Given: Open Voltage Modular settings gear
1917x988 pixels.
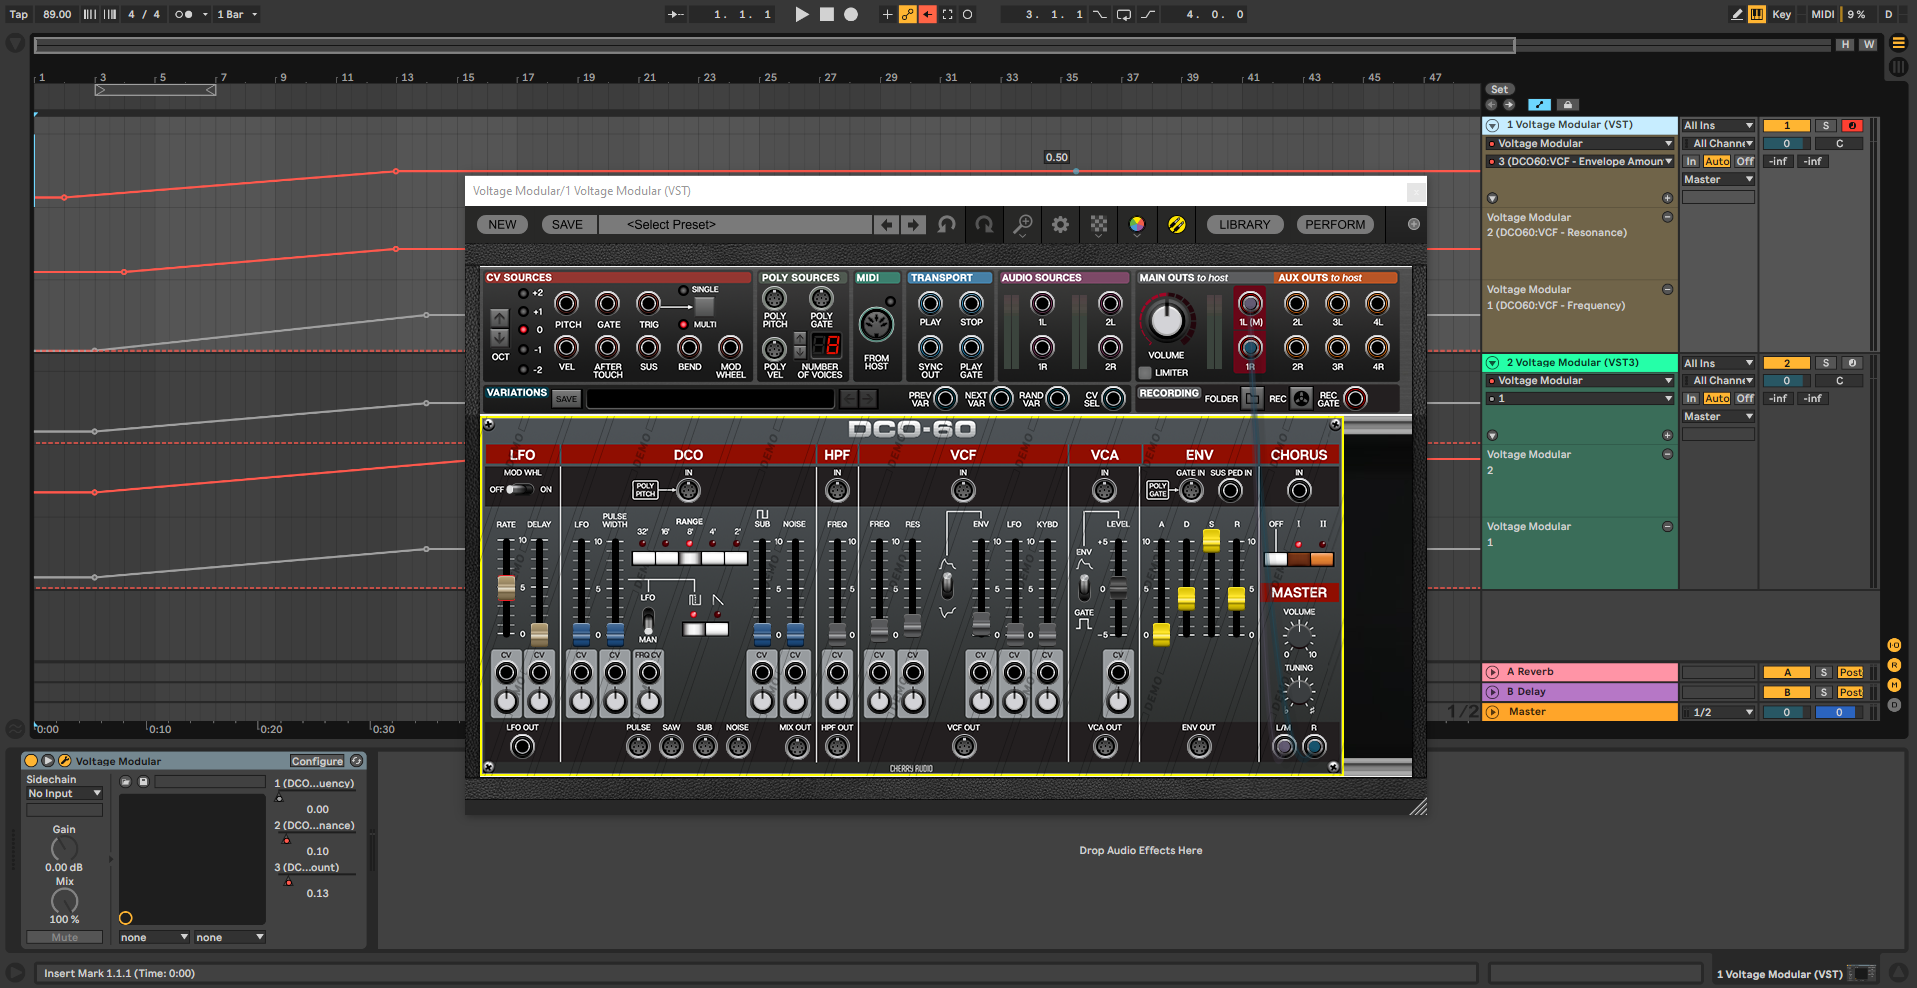Looking at the screenshot, I should coord(1060,225).
